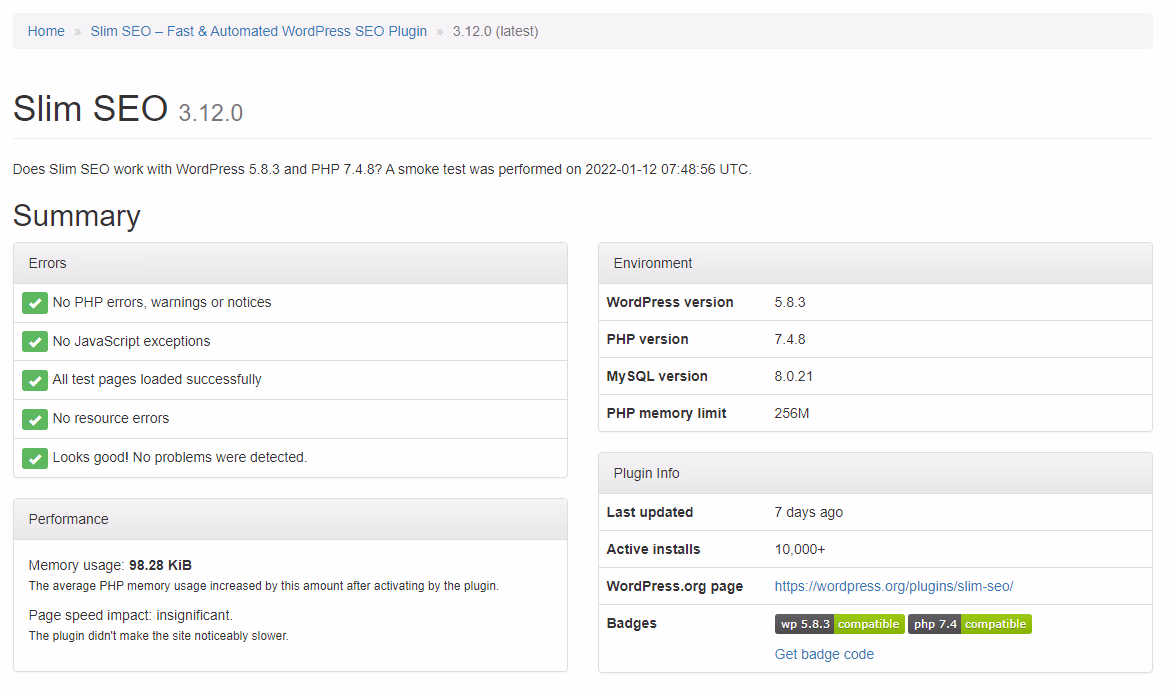Image resolution: width=1171 pixels, height=692 pixels.
Task: Open the wordpress.org/plugins/slim-seo link
Action: [x=893, y=586]
